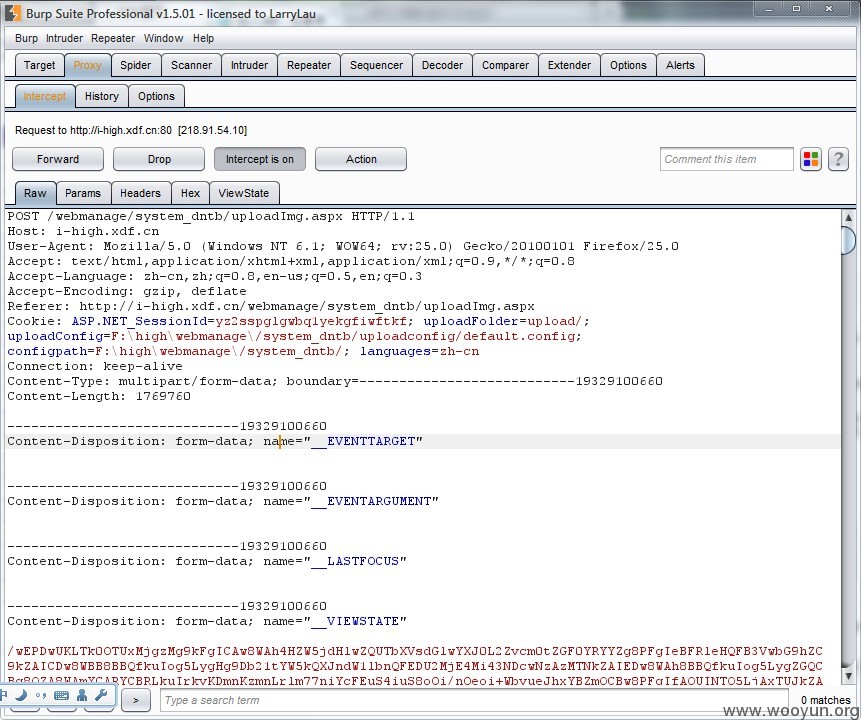Open the Help menu
Screen dimensions: 861x720
pyautogui.click(x=203, y=38)
